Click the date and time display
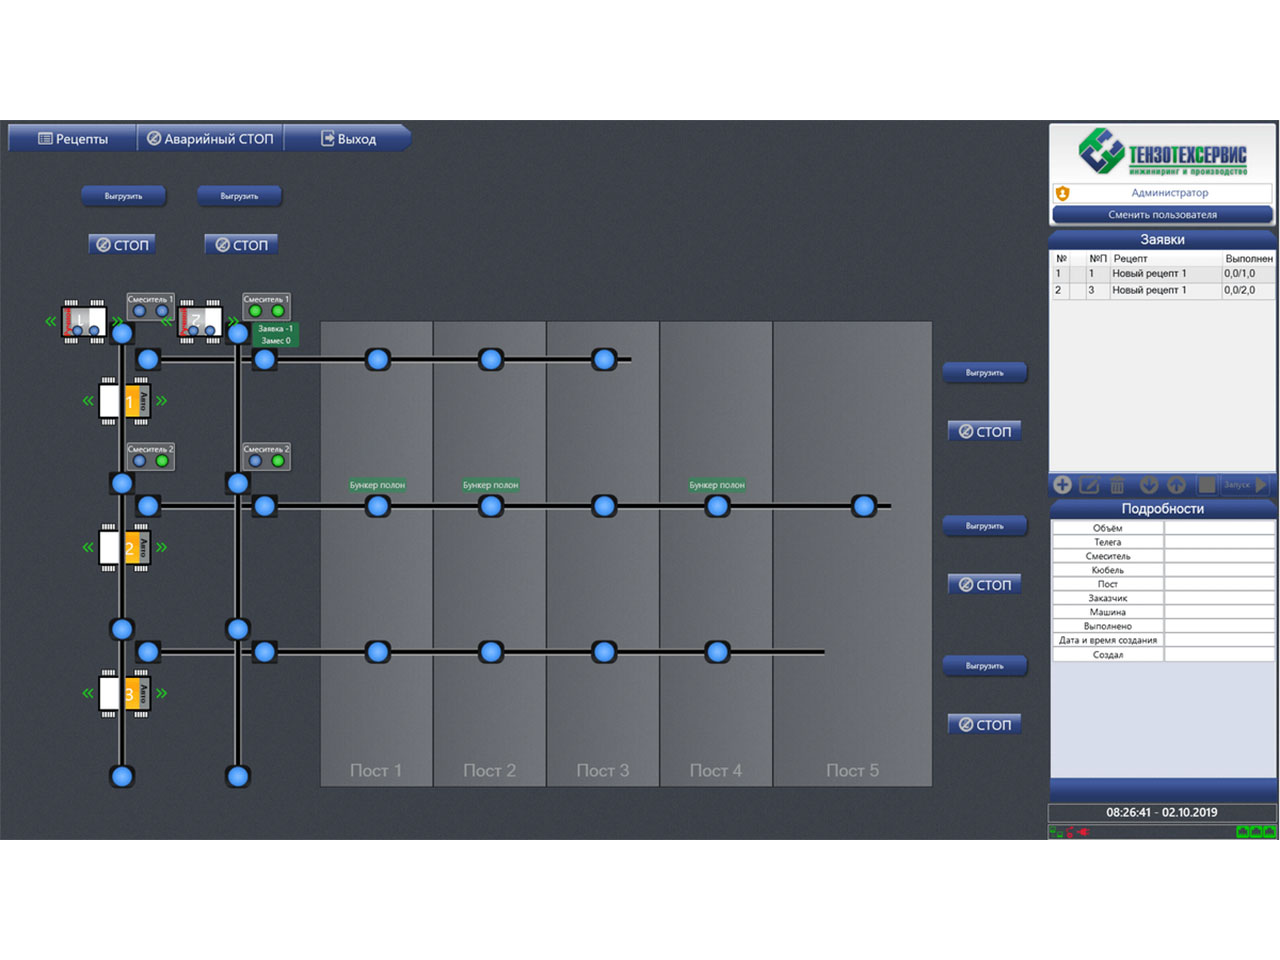 1162,812
